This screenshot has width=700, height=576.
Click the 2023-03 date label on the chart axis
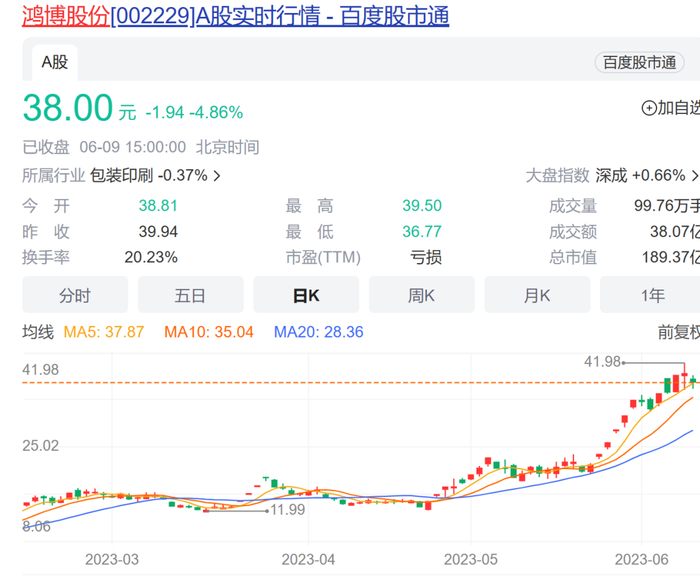click(112, 559)
